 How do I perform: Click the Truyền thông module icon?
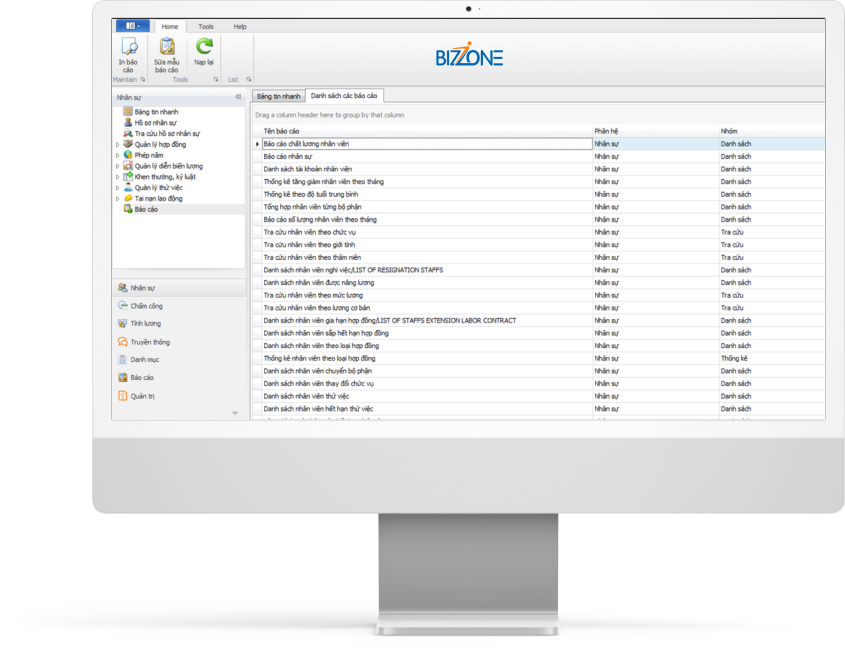point(122,342)
